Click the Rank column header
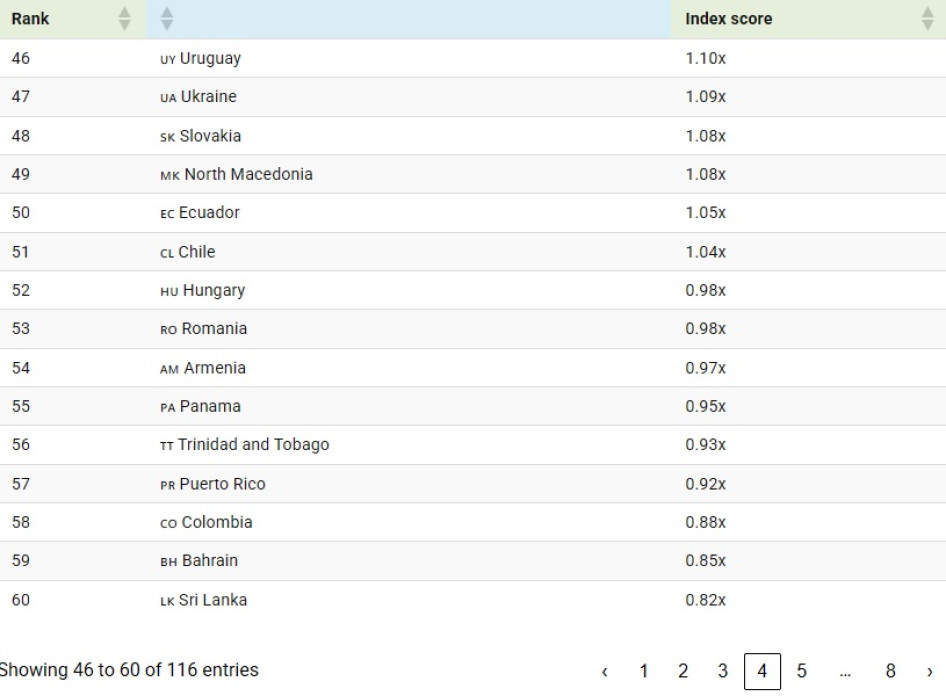946x696 pixels. [x=31, y=19]
